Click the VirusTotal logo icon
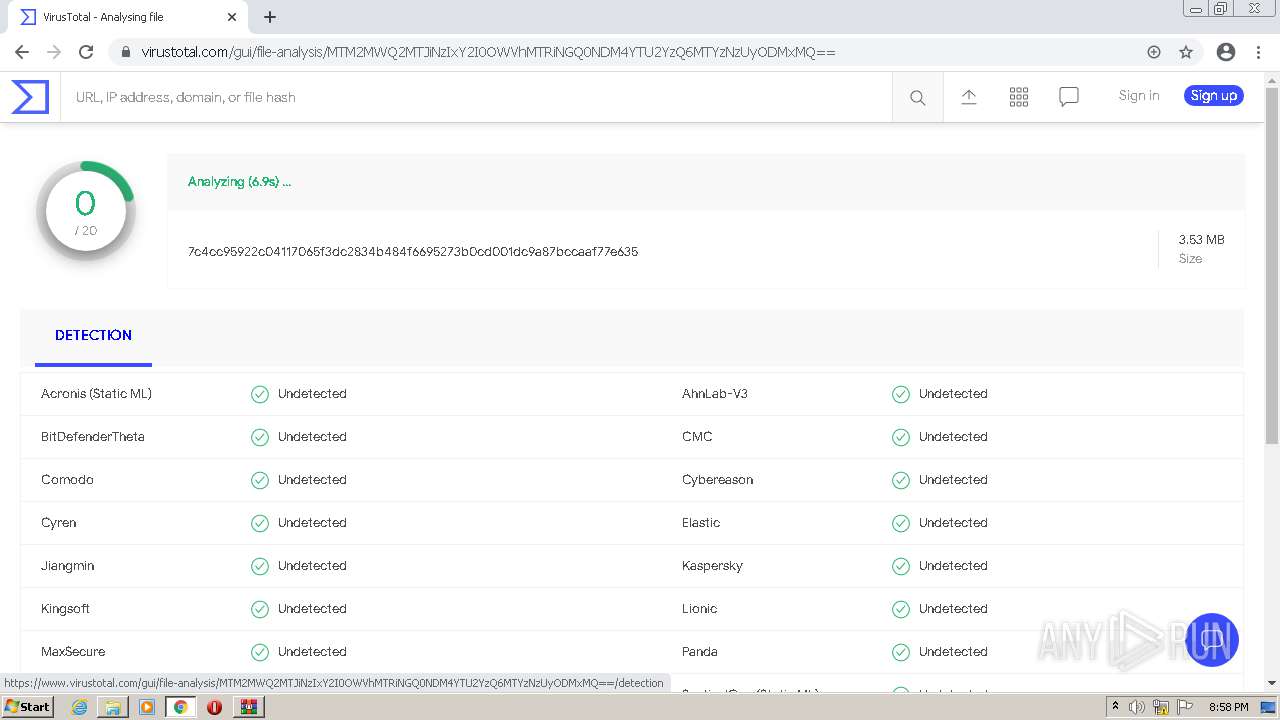Image resolution: width=1280 pixels, height=720 pixels. point(30,97)
